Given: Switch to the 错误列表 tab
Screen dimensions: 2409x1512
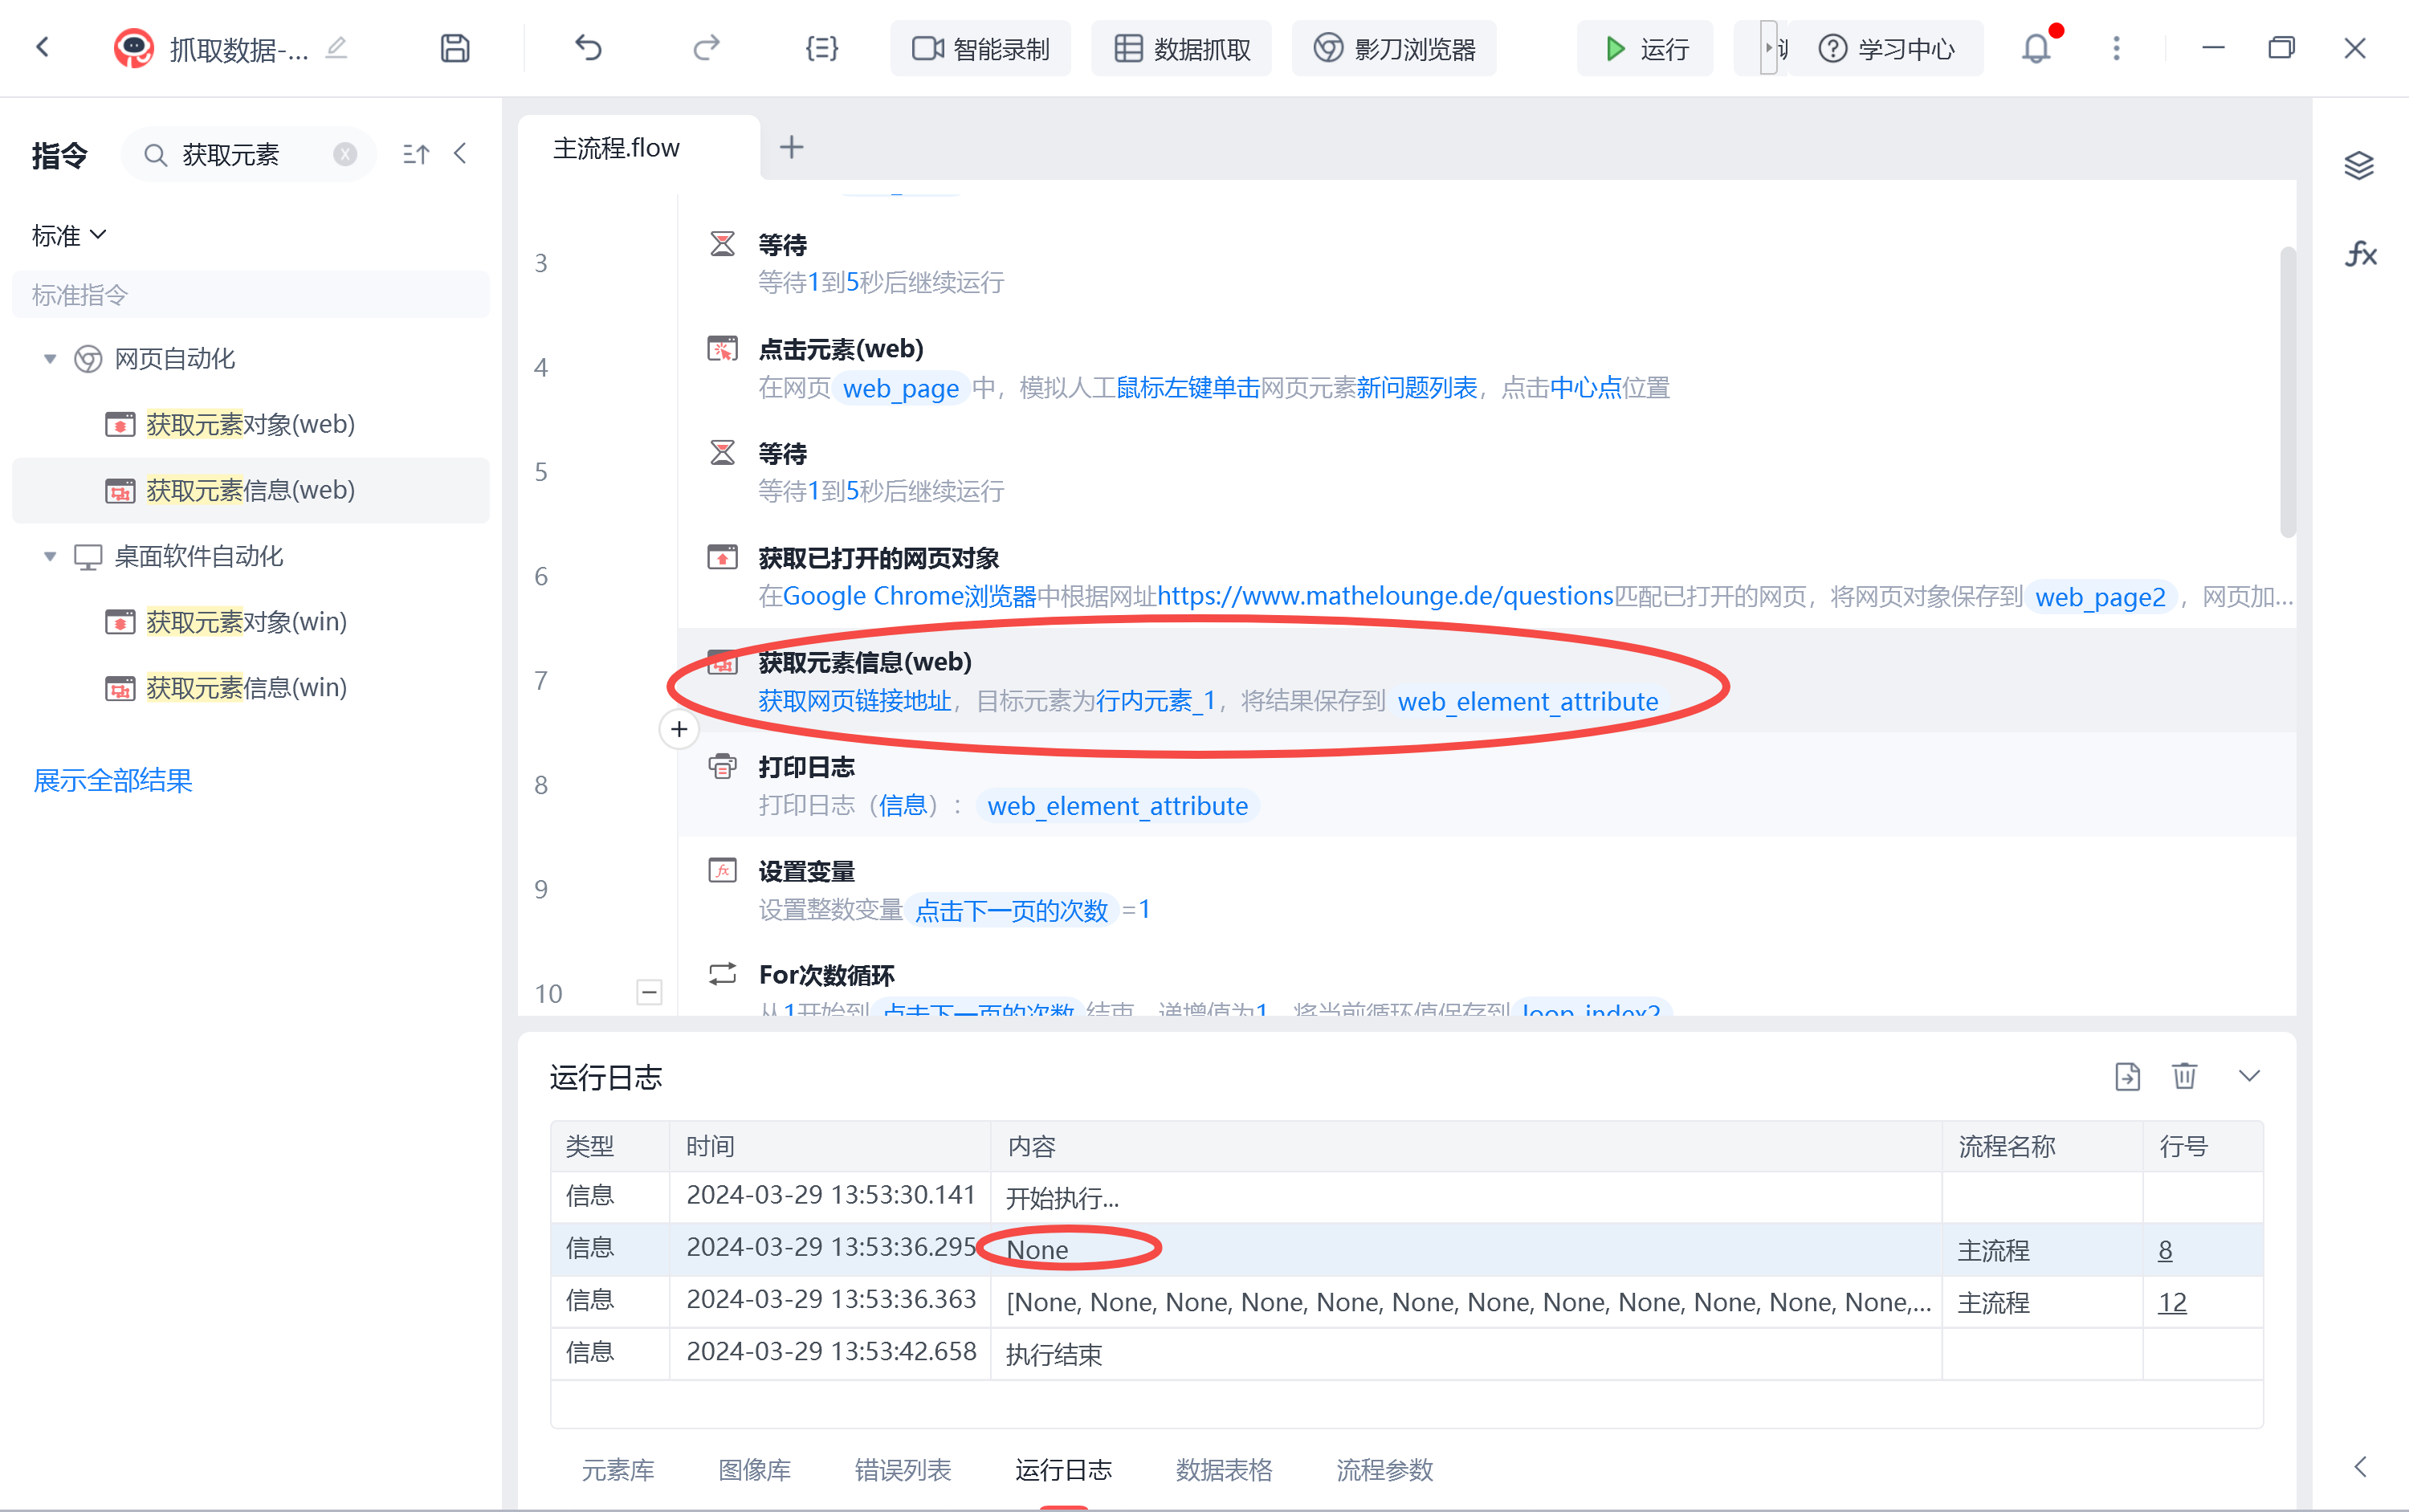Looking at the screenshot, I should click(902, 1469).
